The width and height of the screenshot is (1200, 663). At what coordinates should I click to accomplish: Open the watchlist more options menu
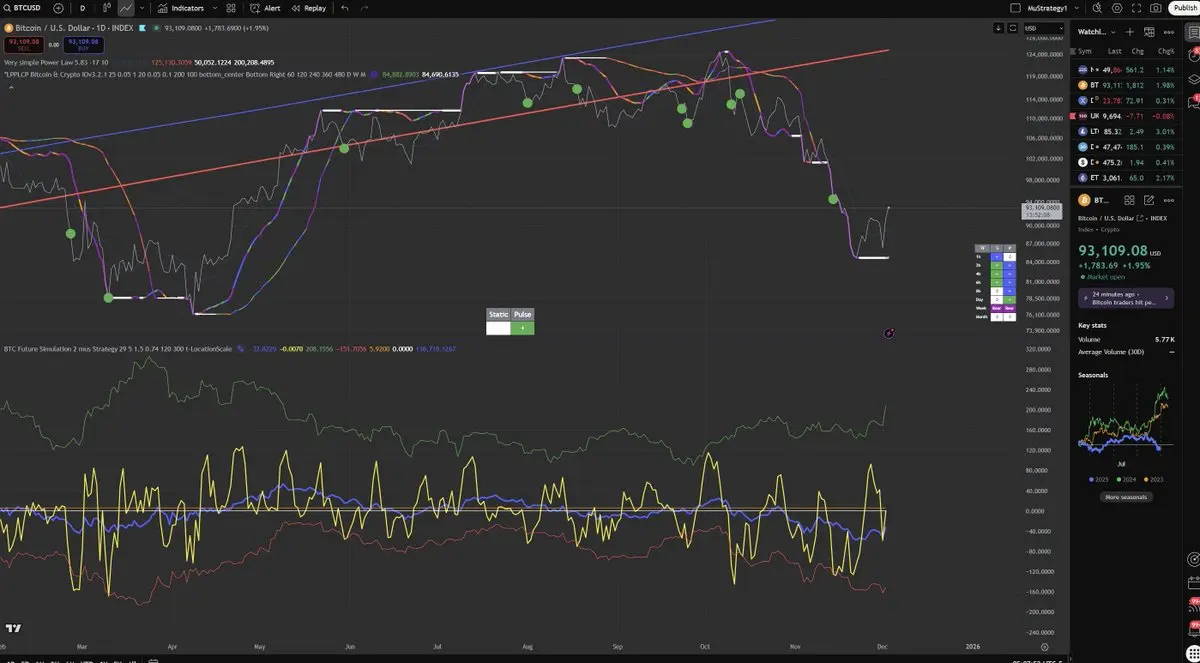[x=1168, y=32]
